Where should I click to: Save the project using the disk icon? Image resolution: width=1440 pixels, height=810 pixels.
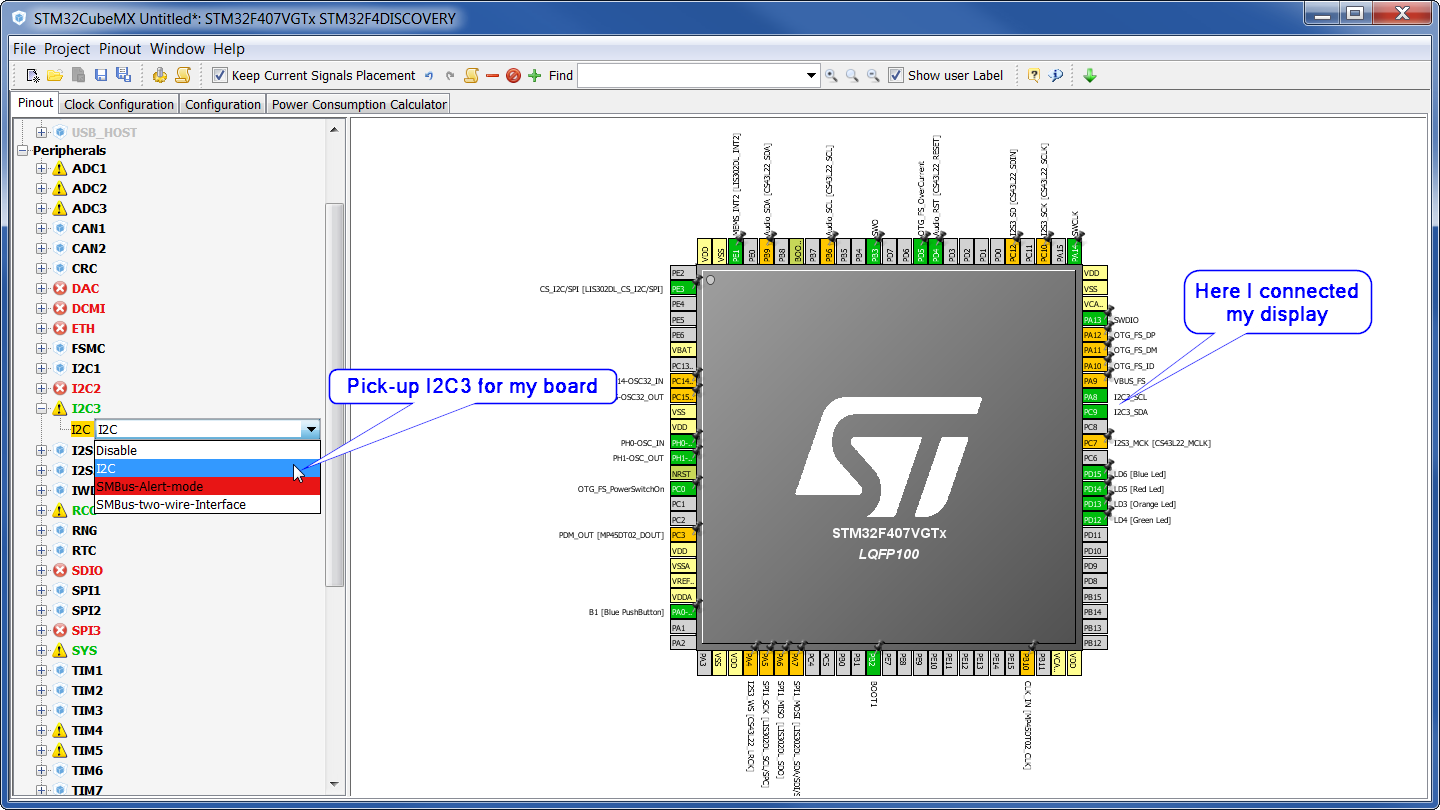tap(102, 75)
